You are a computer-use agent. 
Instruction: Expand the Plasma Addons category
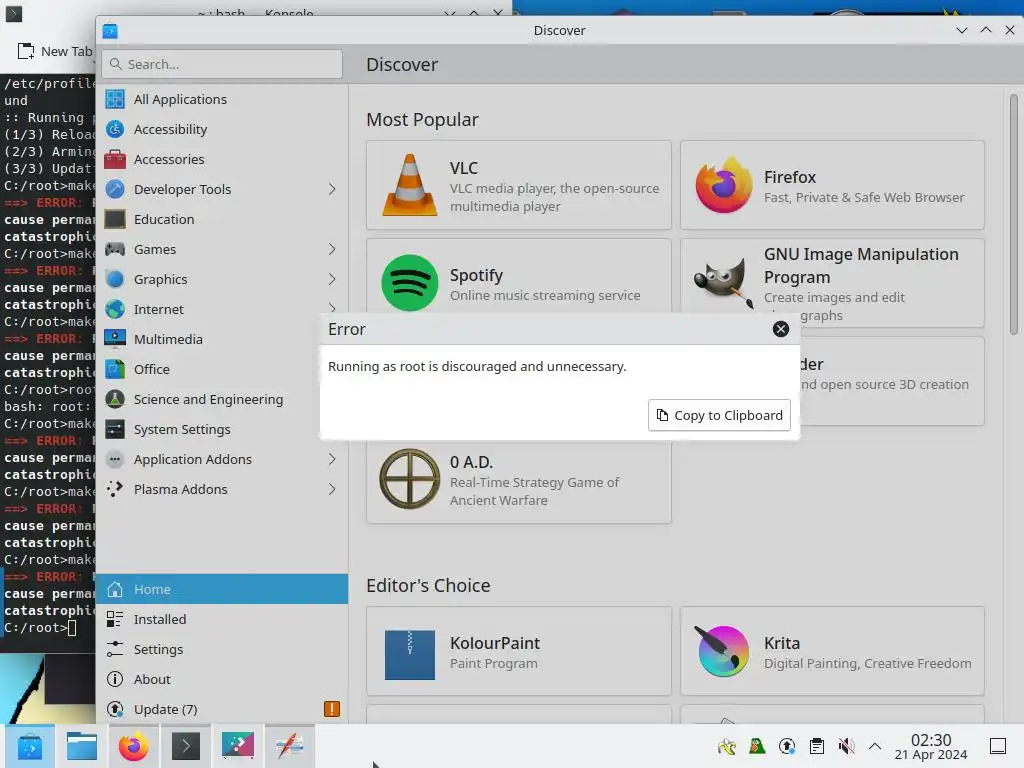click(x=332, y=489)
